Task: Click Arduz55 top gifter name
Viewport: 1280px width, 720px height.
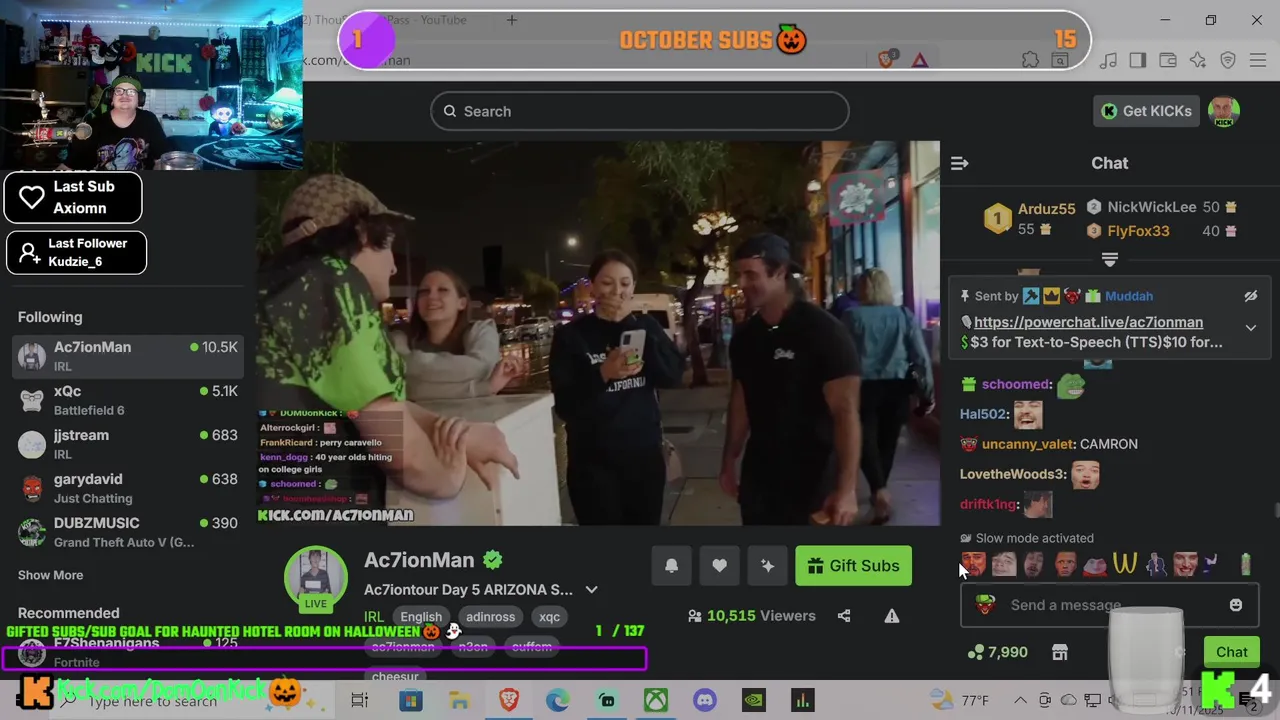Action: 1046,209
